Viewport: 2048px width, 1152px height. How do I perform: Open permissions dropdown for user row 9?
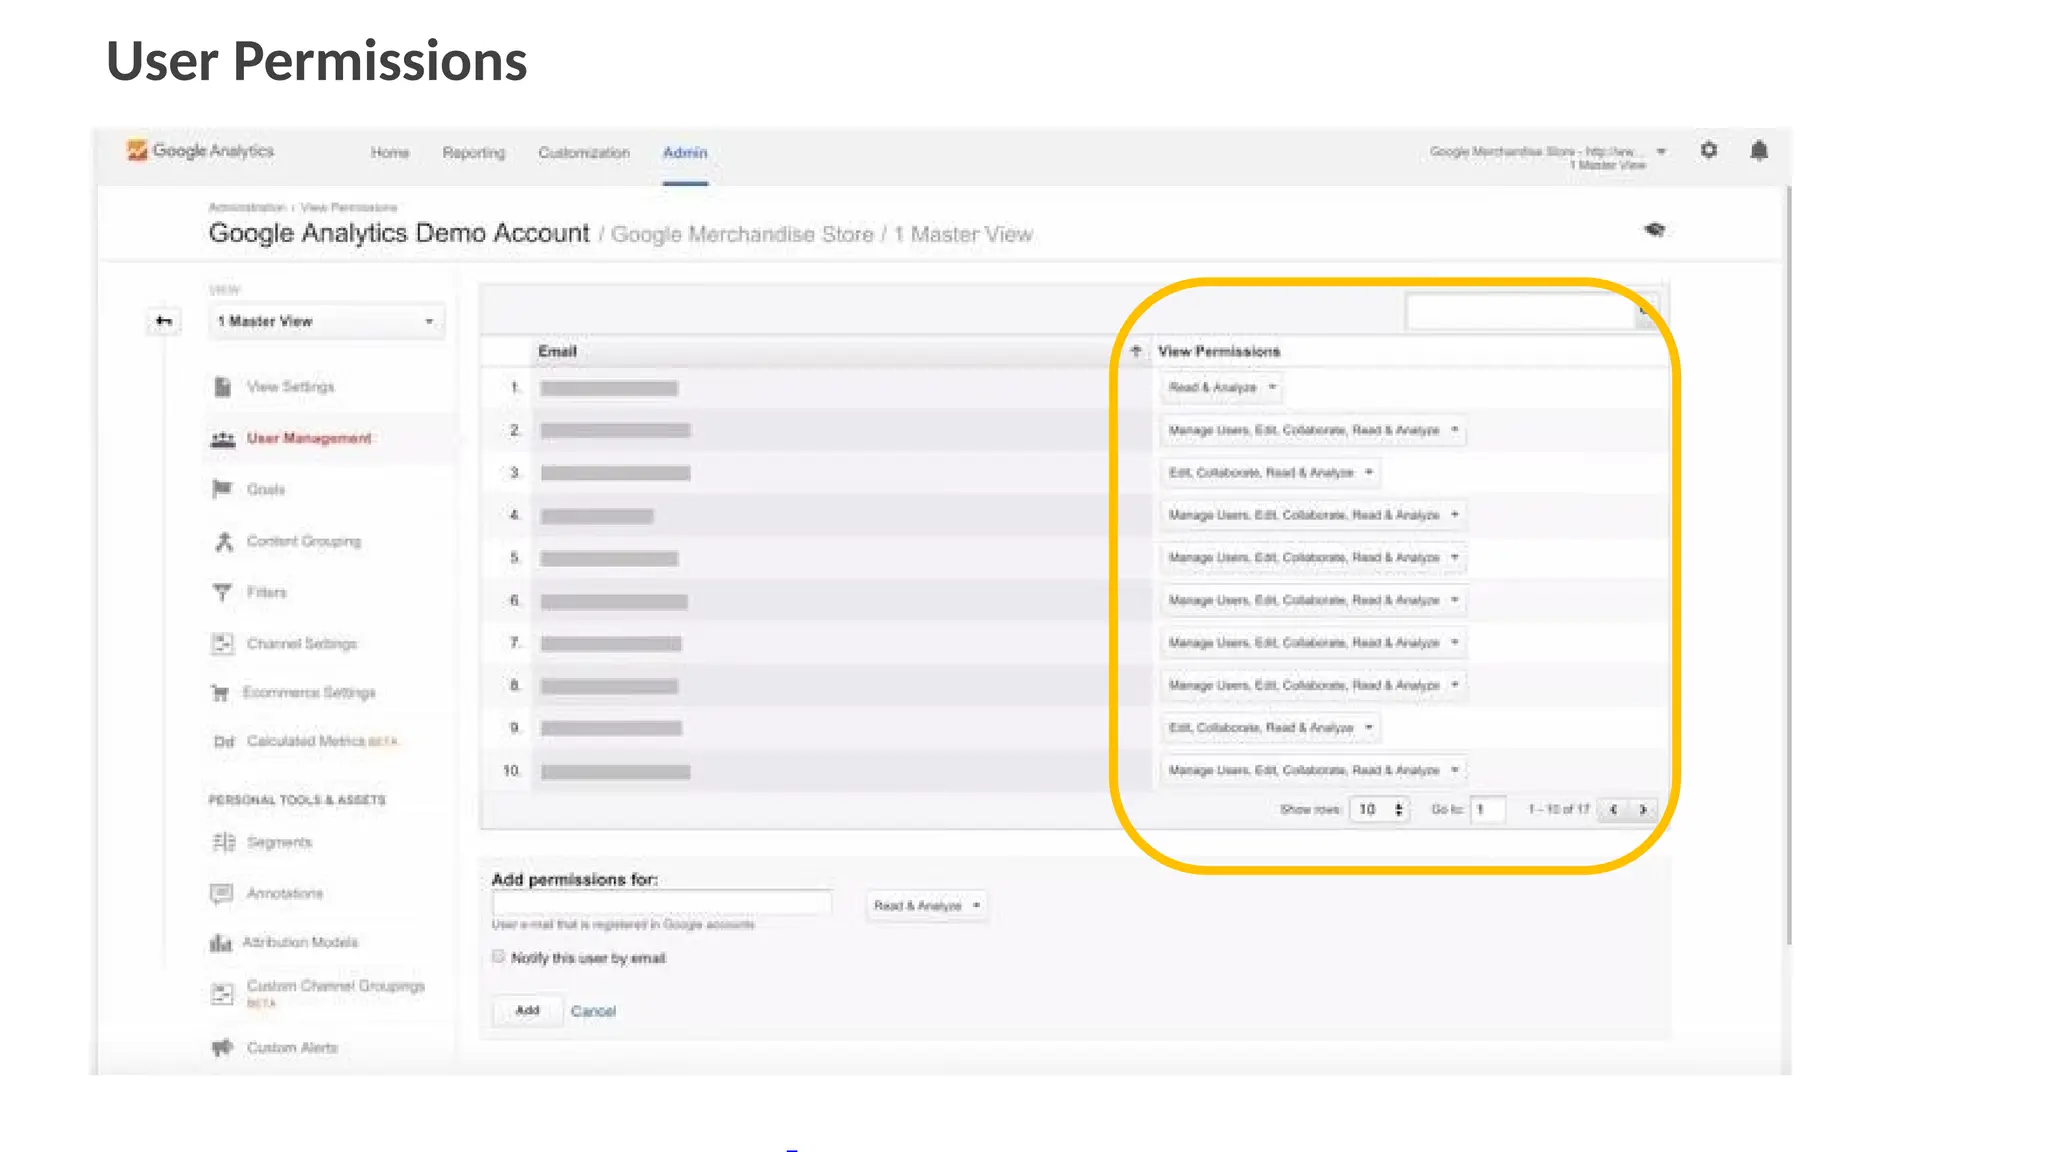[1270, 727]
